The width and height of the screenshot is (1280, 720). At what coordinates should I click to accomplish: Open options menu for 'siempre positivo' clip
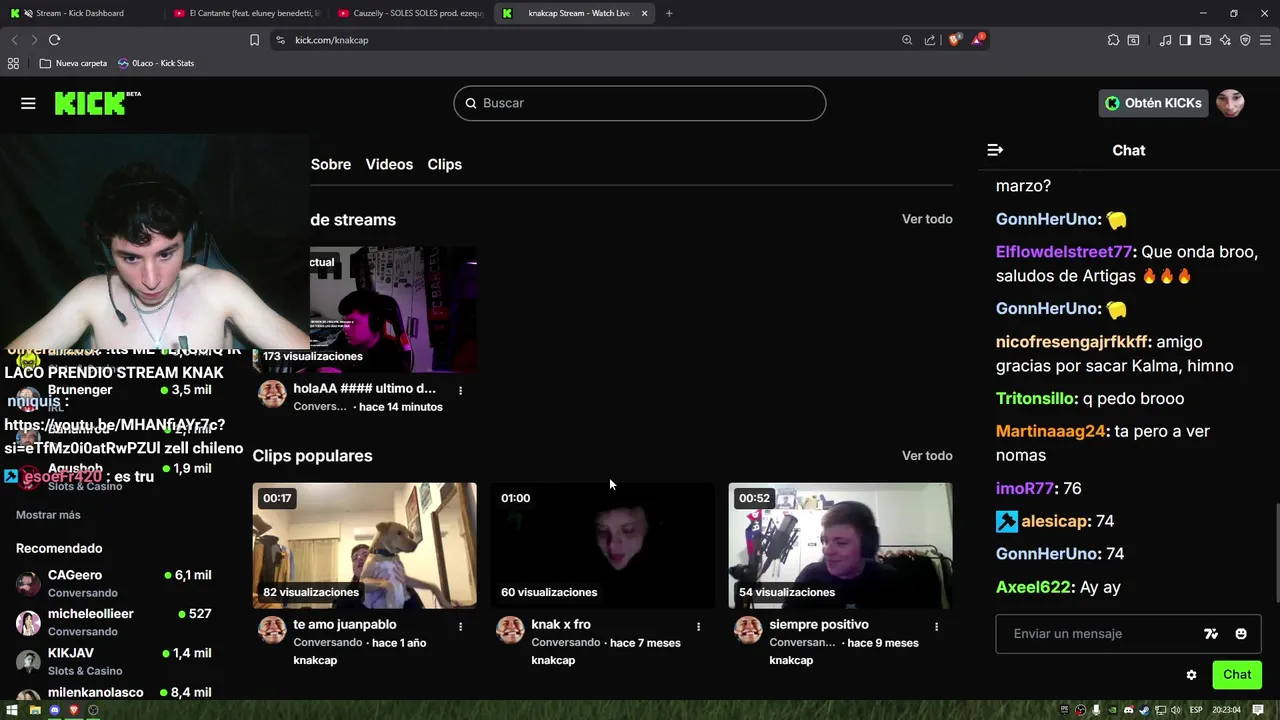pos(936,626)
